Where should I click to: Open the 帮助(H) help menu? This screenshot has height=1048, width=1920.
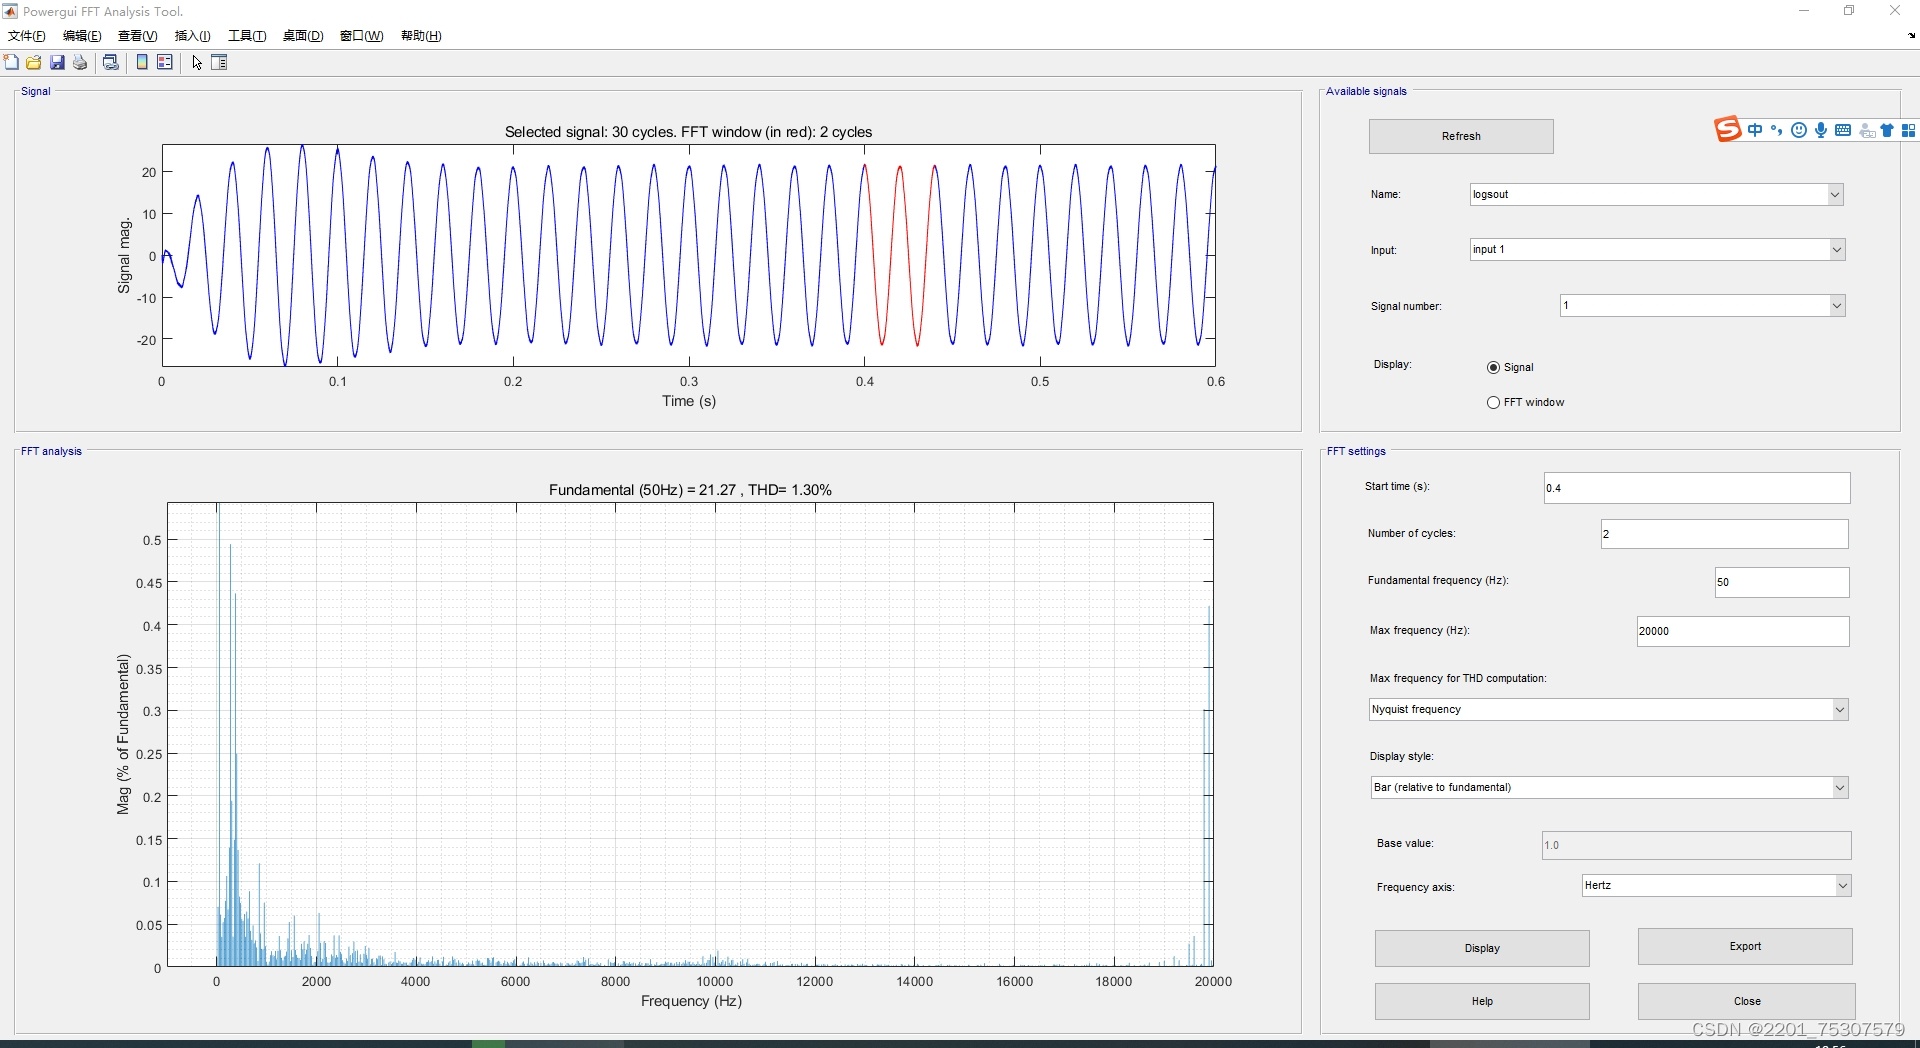[x=421, y=36]
